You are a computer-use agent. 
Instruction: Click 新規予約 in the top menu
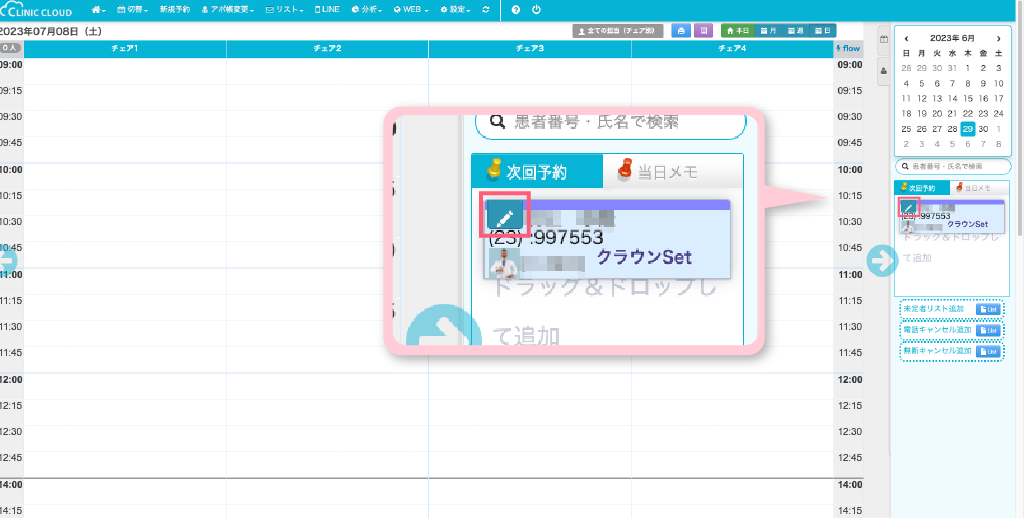click(x=174, y=9)
